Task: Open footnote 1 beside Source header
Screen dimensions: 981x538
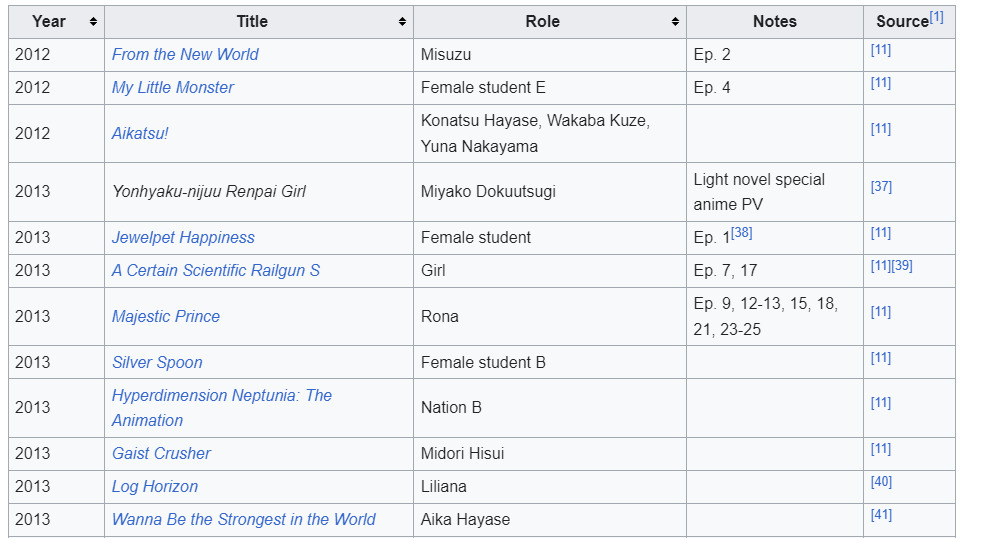Action: [936, 17]
